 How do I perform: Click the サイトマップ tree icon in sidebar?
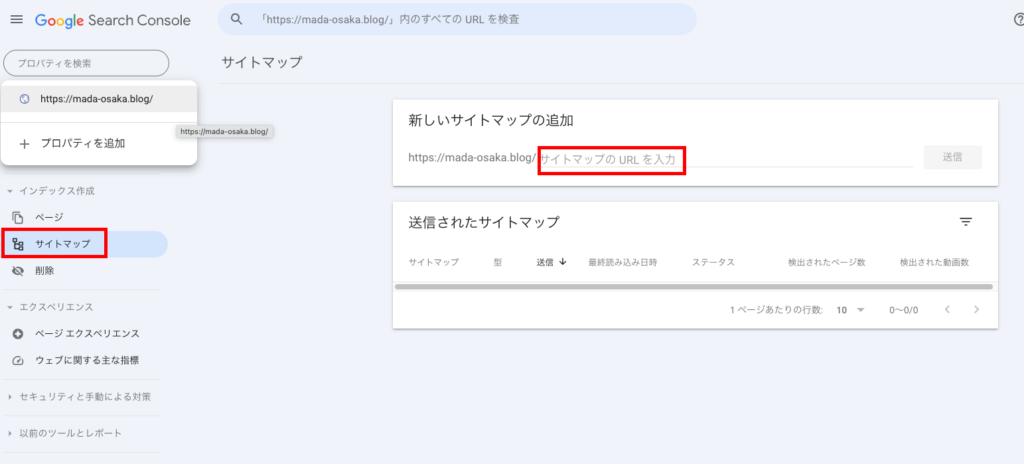[18, 244]
